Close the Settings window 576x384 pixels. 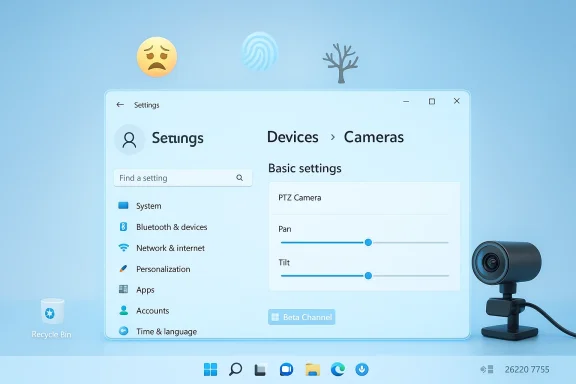coord(457,101)
